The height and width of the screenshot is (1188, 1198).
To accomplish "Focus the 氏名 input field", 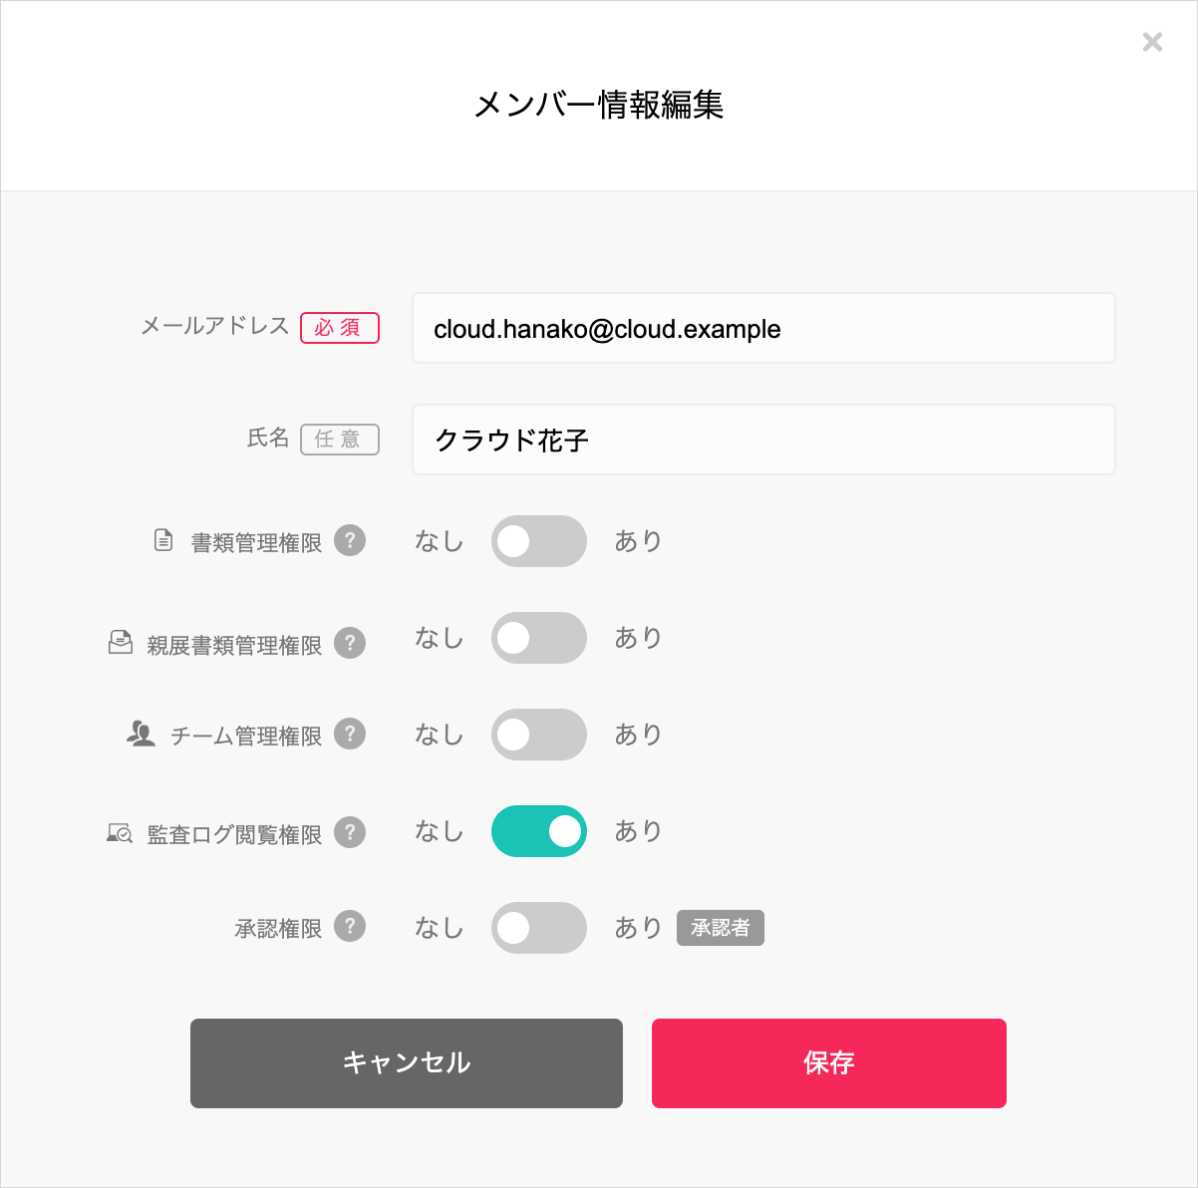I will tap(763, 440).
